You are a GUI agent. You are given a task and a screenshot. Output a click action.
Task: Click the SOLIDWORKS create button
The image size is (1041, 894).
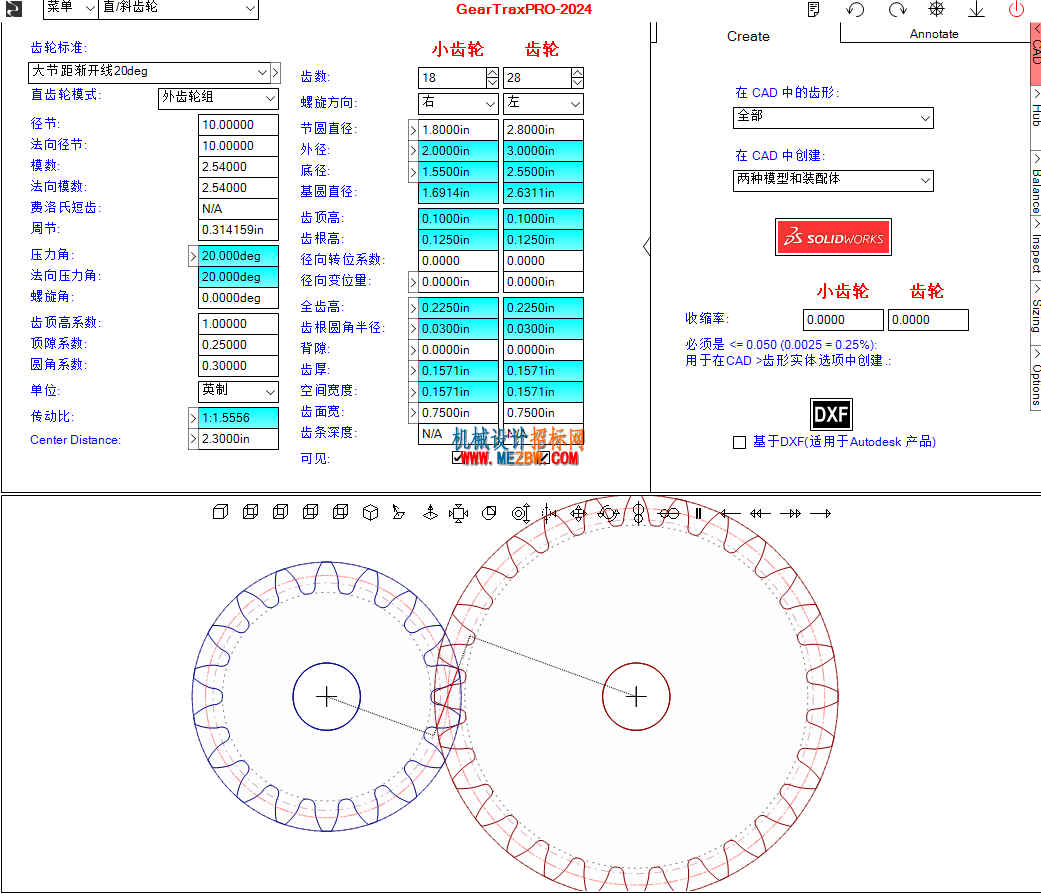[x=833, y=237]
